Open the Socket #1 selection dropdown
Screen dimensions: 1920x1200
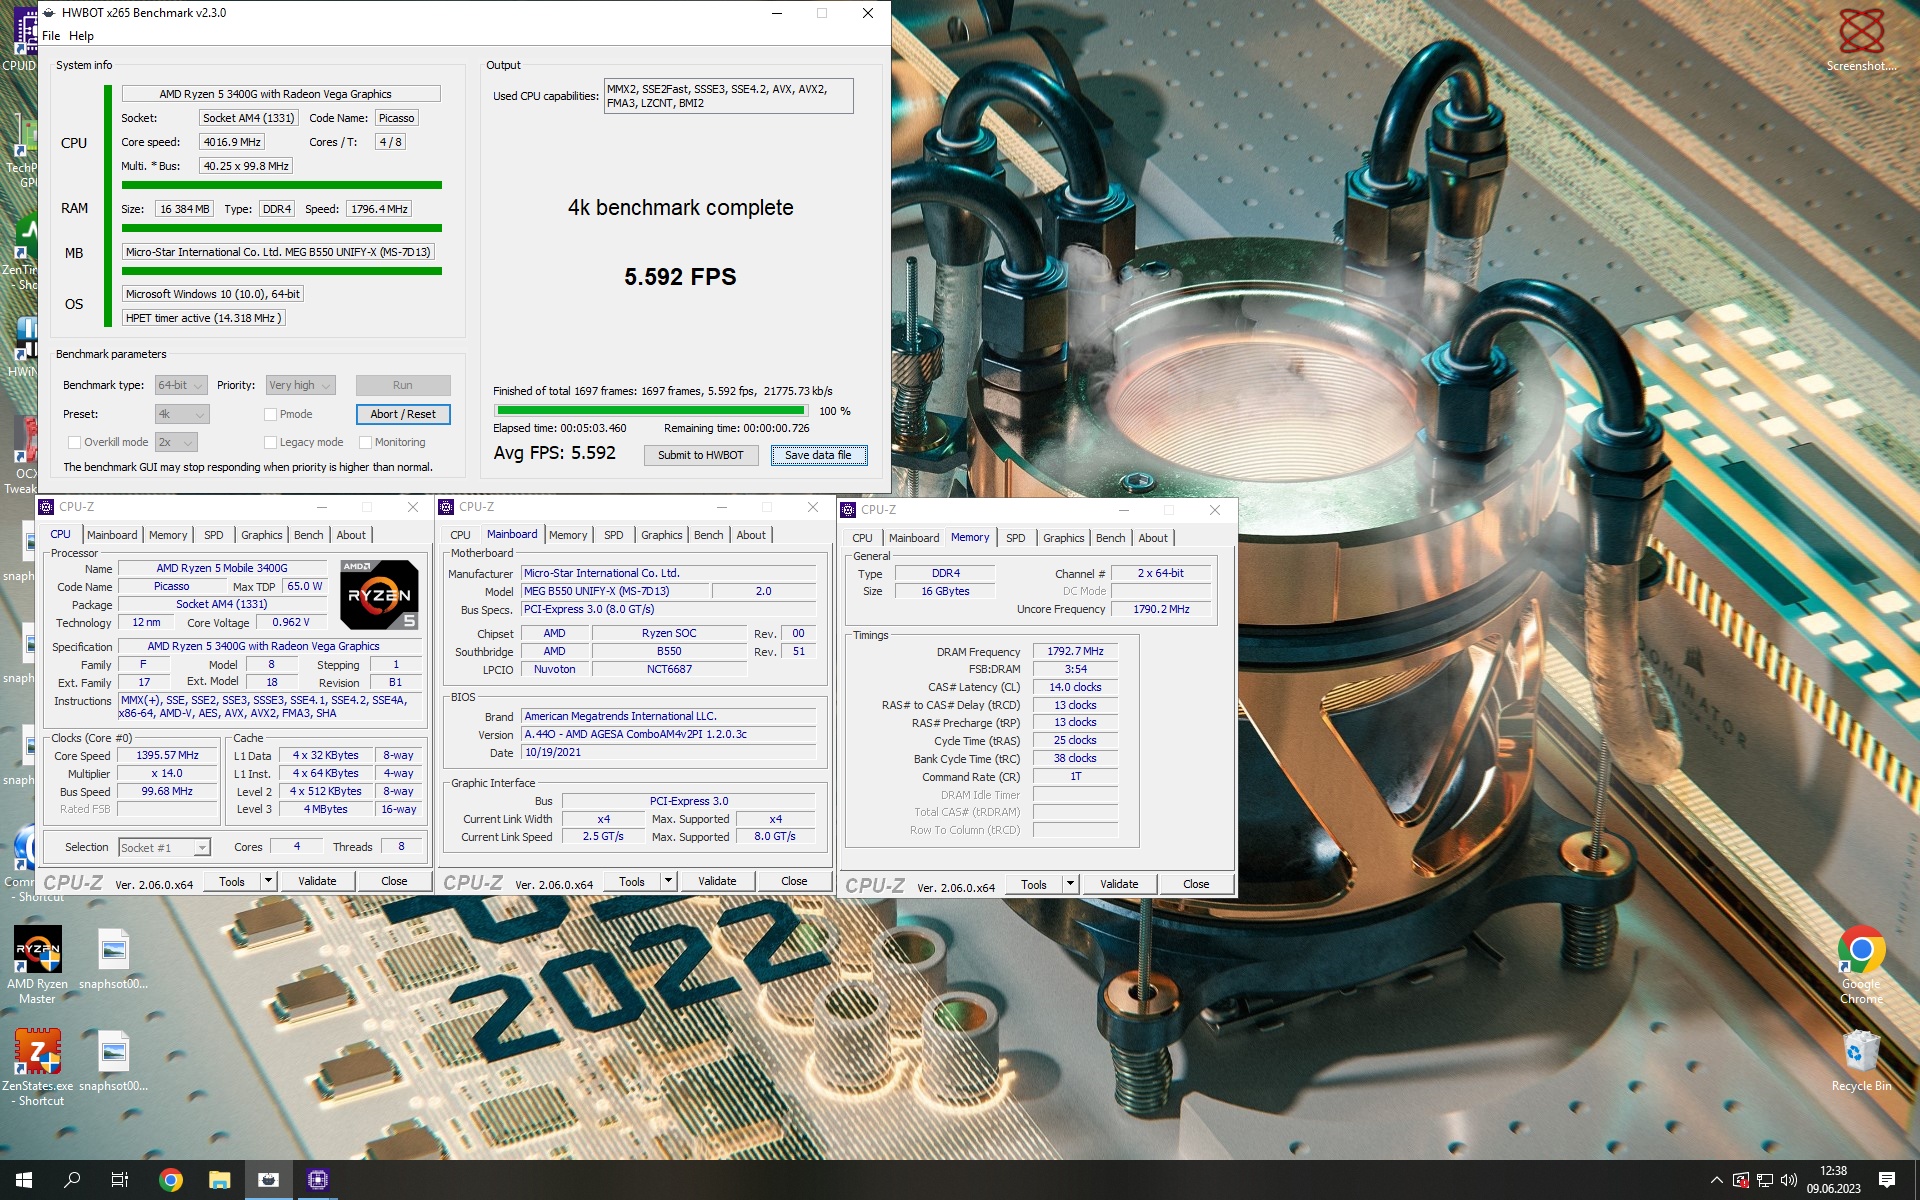164,847
